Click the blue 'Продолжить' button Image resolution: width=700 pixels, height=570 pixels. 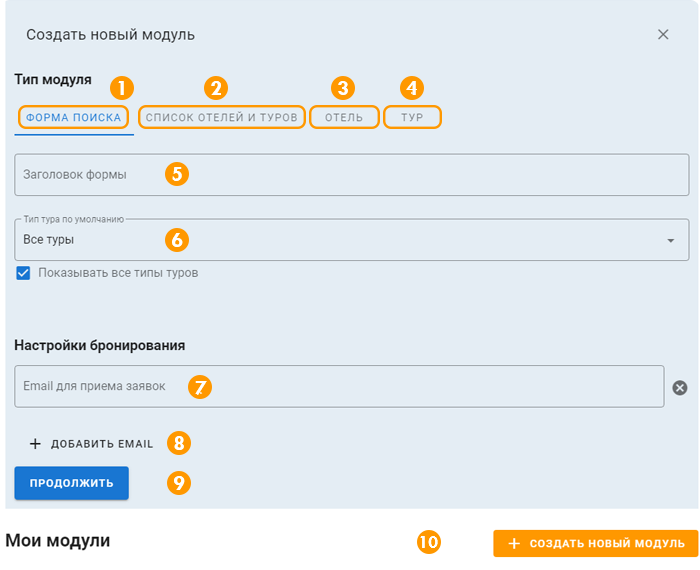click(71, 483)
